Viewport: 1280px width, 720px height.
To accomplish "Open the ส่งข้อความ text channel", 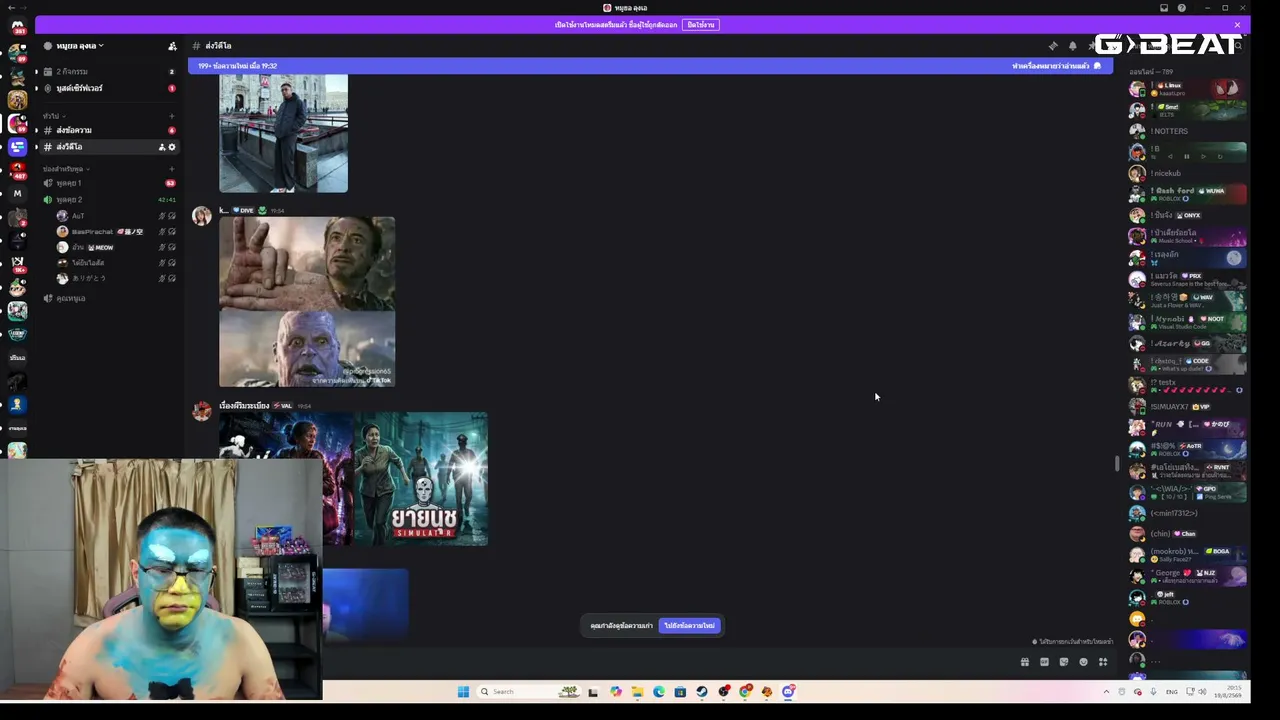I will click(x=109, y=131).
